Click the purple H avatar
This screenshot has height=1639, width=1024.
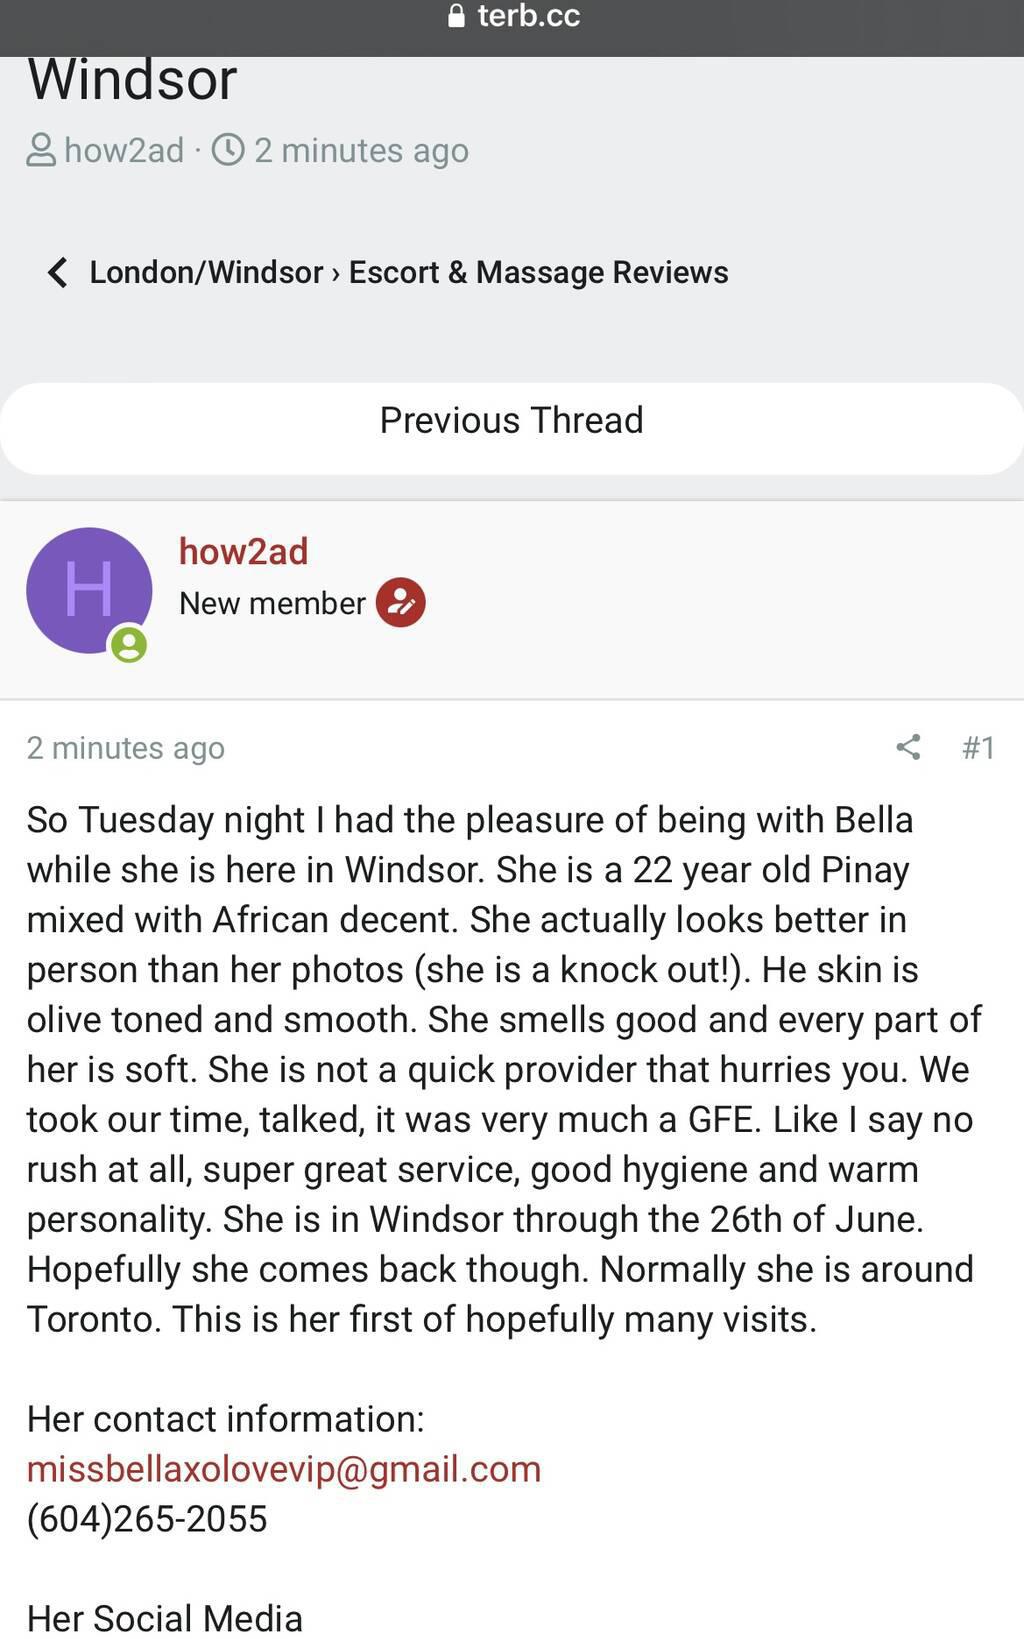(x=88, y=590)
